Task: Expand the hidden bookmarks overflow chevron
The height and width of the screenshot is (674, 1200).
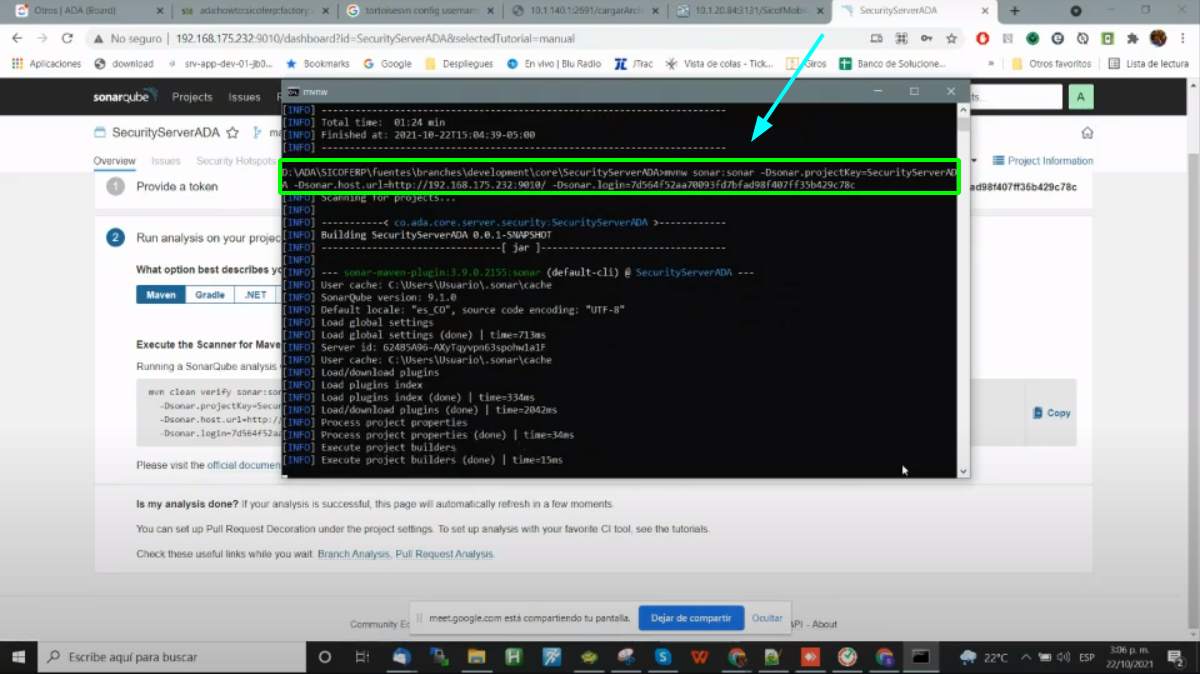Action: [991, 64]
